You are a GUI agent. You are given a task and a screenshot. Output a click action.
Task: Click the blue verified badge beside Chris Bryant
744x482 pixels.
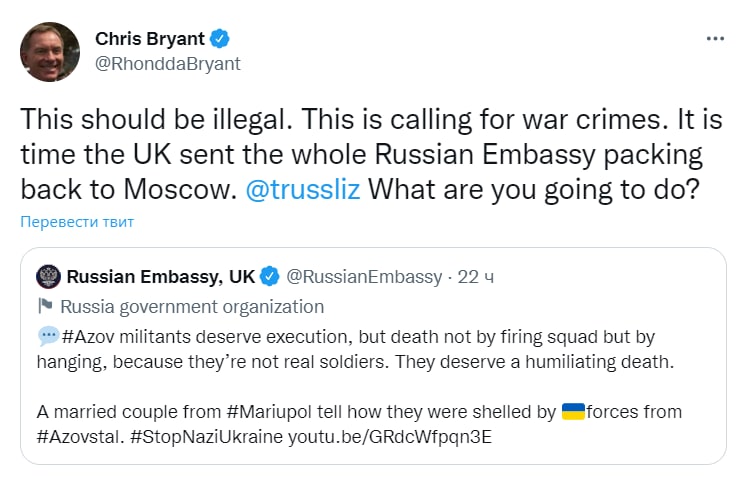tap(220, 39)
